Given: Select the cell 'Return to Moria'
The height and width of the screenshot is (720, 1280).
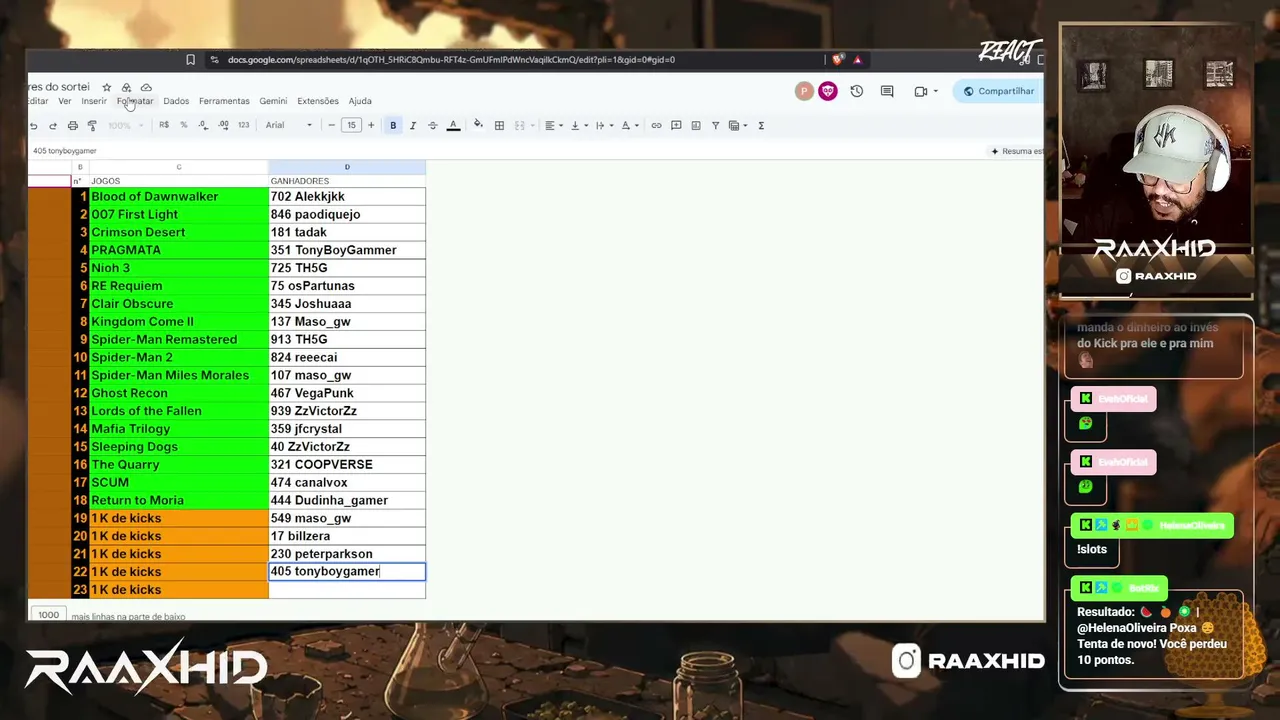Looking at the screenshot, I should click(x=179, y=501).
